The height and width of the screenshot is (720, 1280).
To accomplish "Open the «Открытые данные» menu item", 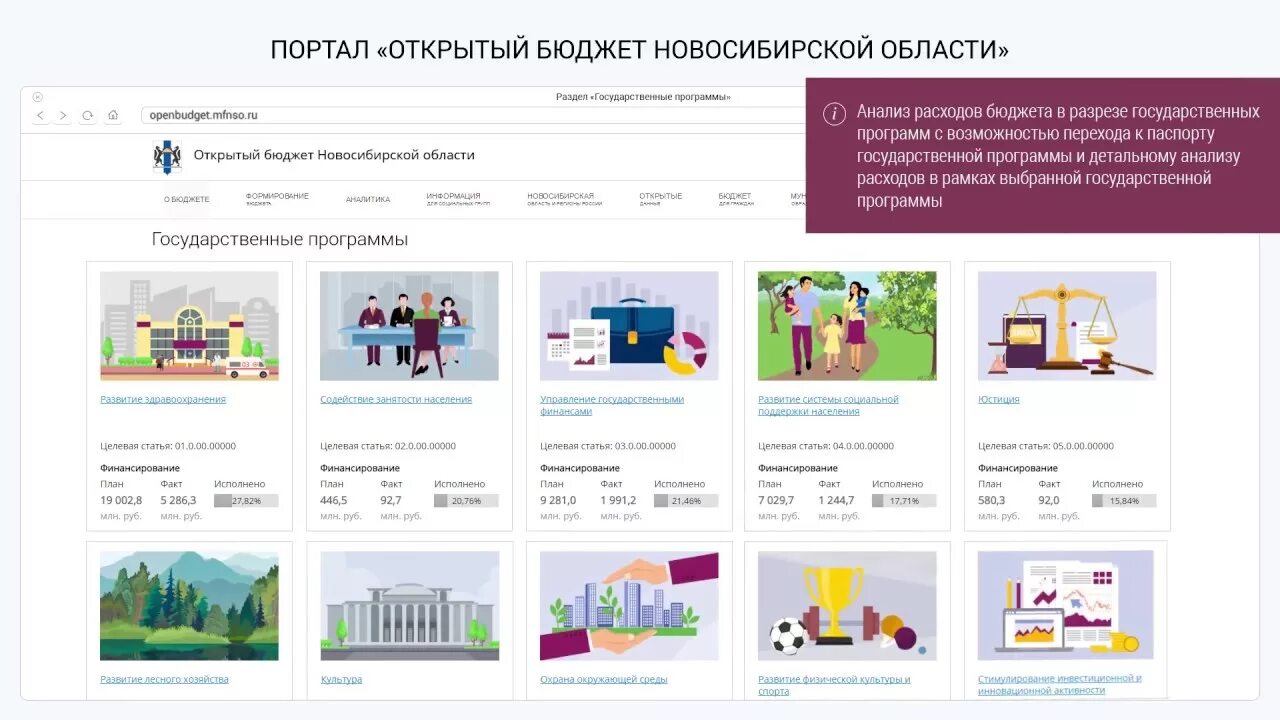I will click(661, 198).
